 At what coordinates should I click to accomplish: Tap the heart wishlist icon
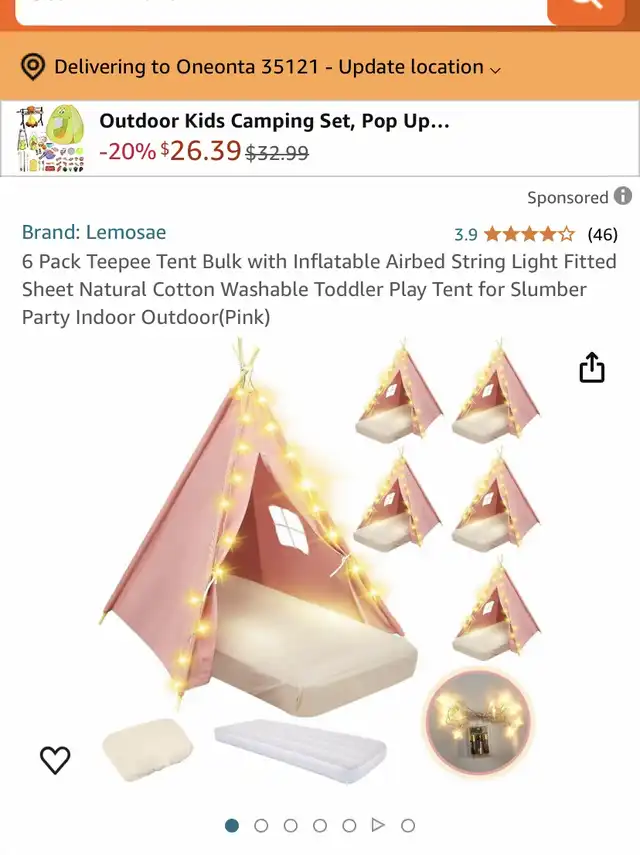pyautogui.click(x=55, y=760)
